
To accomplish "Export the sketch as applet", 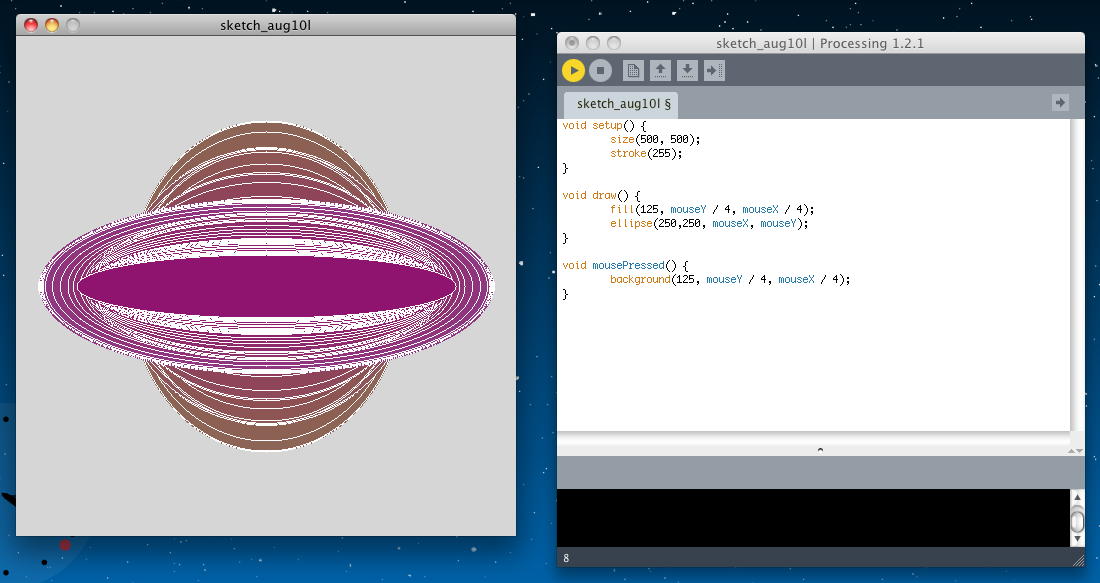I will coord(714,70).
